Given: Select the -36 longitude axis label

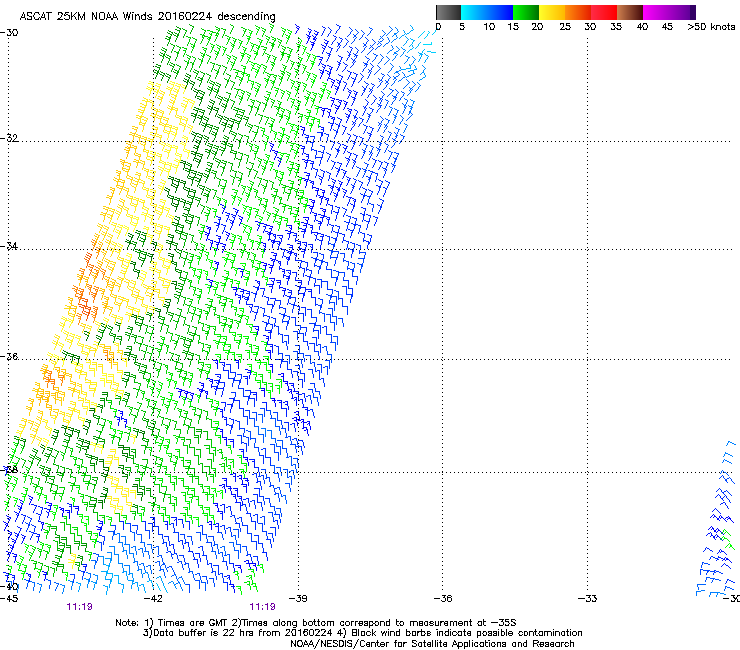Looking at the screenshot, I should [x=443, y=599].
